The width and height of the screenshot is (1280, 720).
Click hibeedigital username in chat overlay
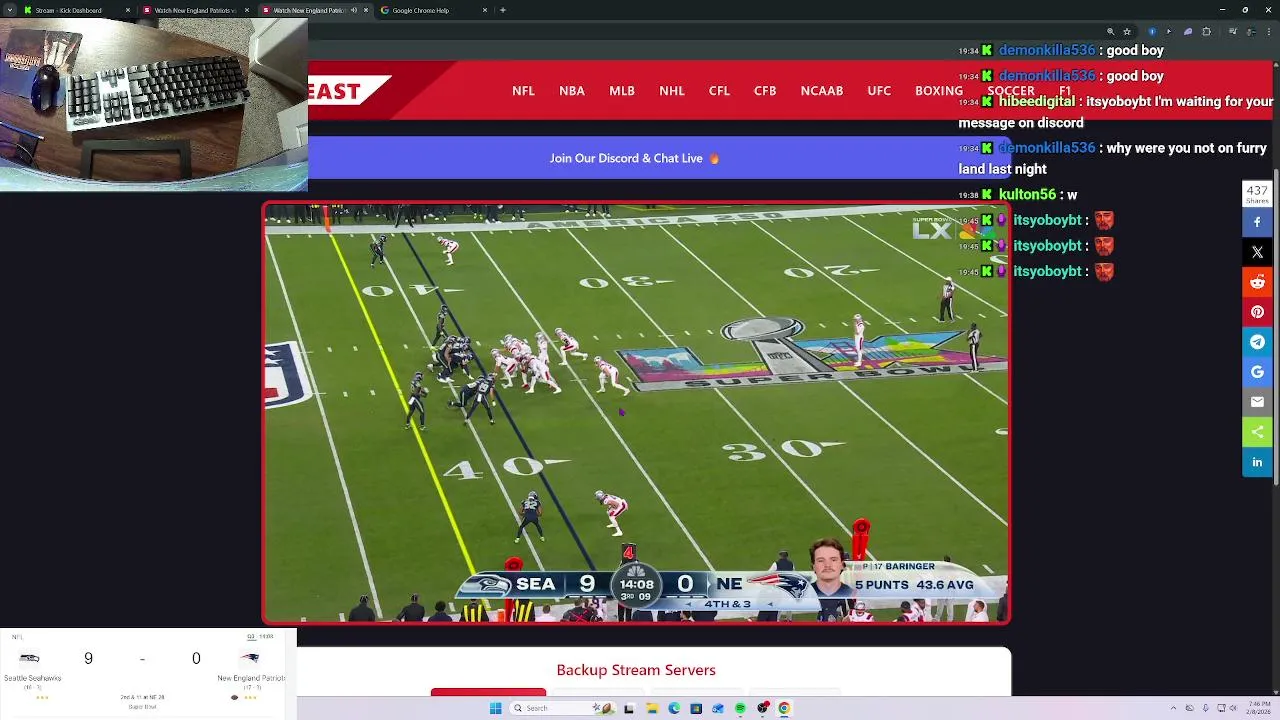pyautogui.click(x=1037, y=101)
